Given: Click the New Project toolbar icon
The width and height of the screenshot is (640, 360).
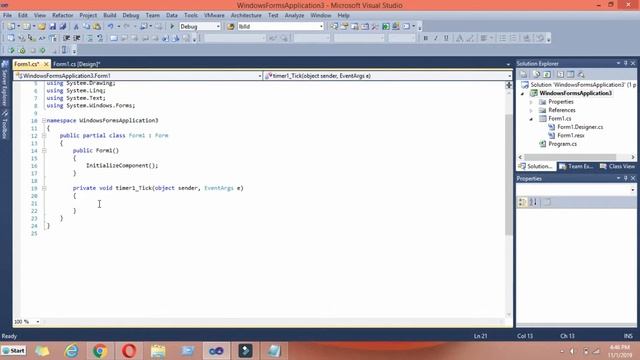Looking at the screenshot, I should 11,27.
